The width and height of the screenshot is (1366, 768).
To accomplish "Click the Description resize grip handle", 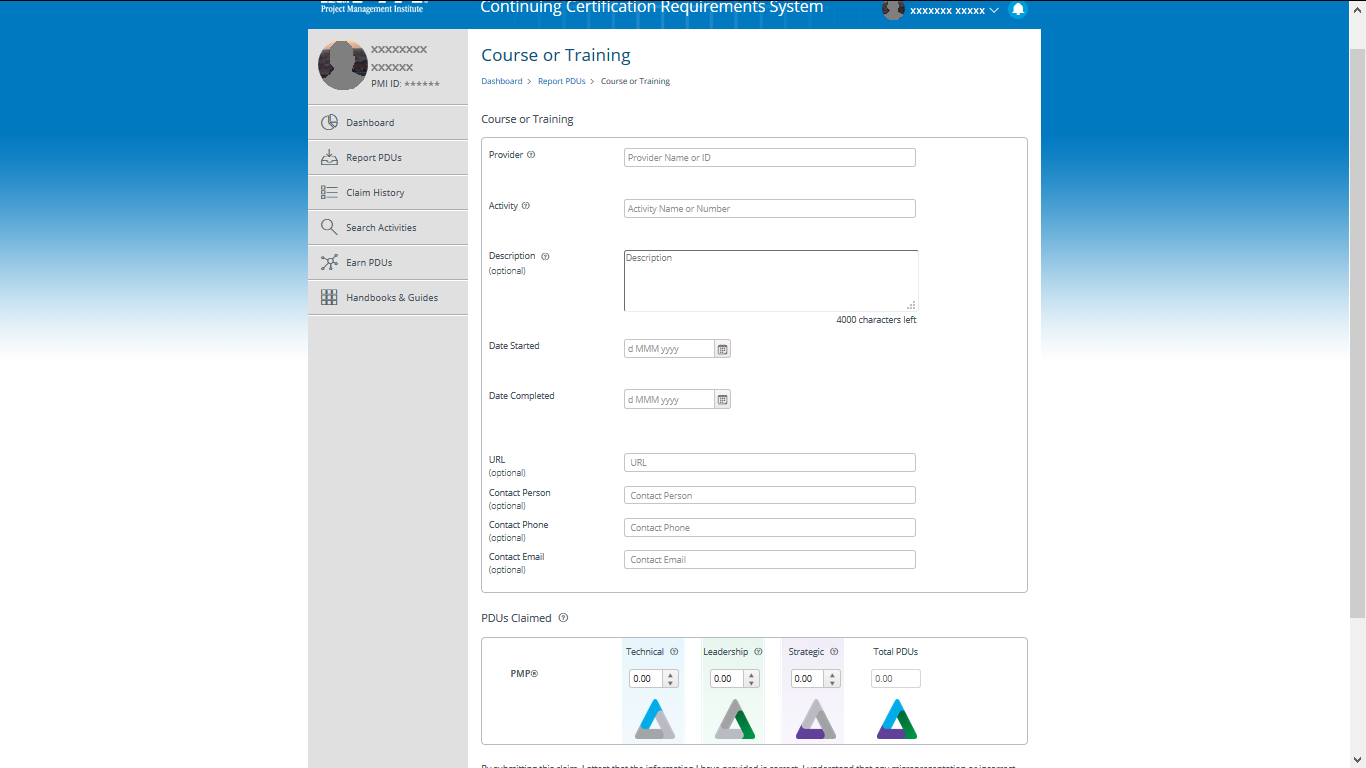I will [x=911, y=305].
